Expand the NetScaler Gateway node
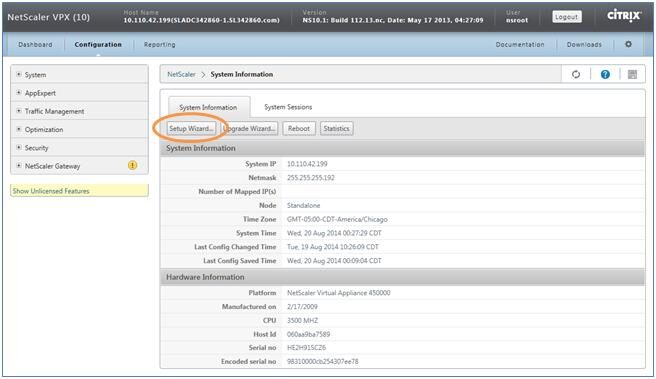The image size is (656, 379). point(18,166)
